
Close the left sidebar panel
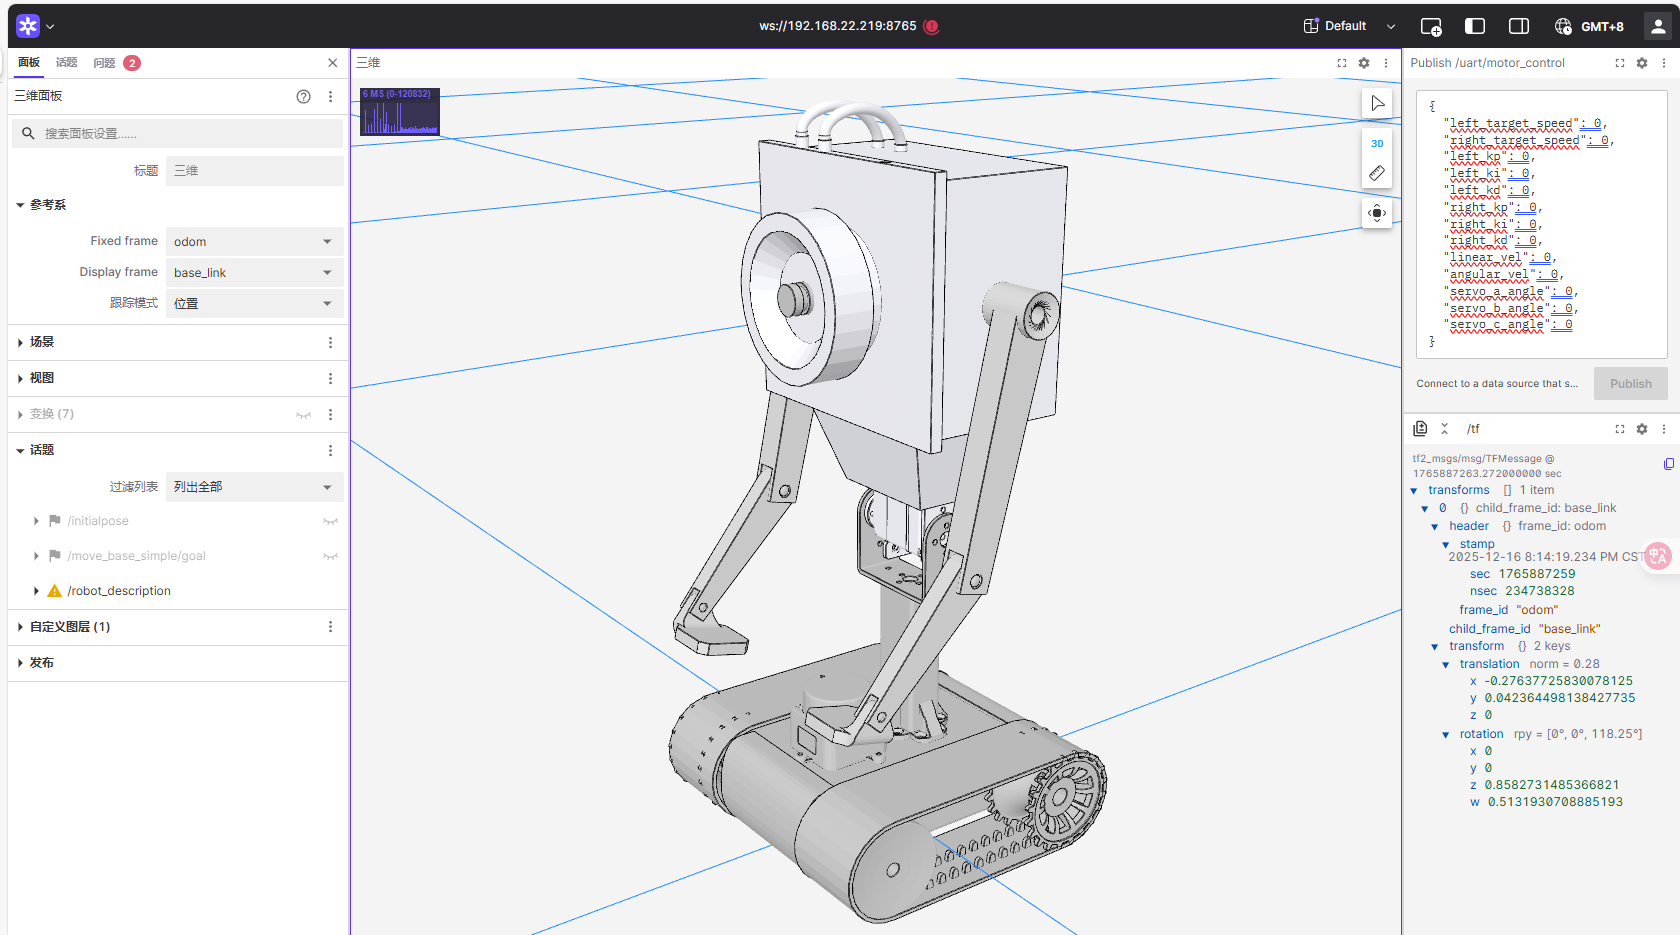point(333,63)
